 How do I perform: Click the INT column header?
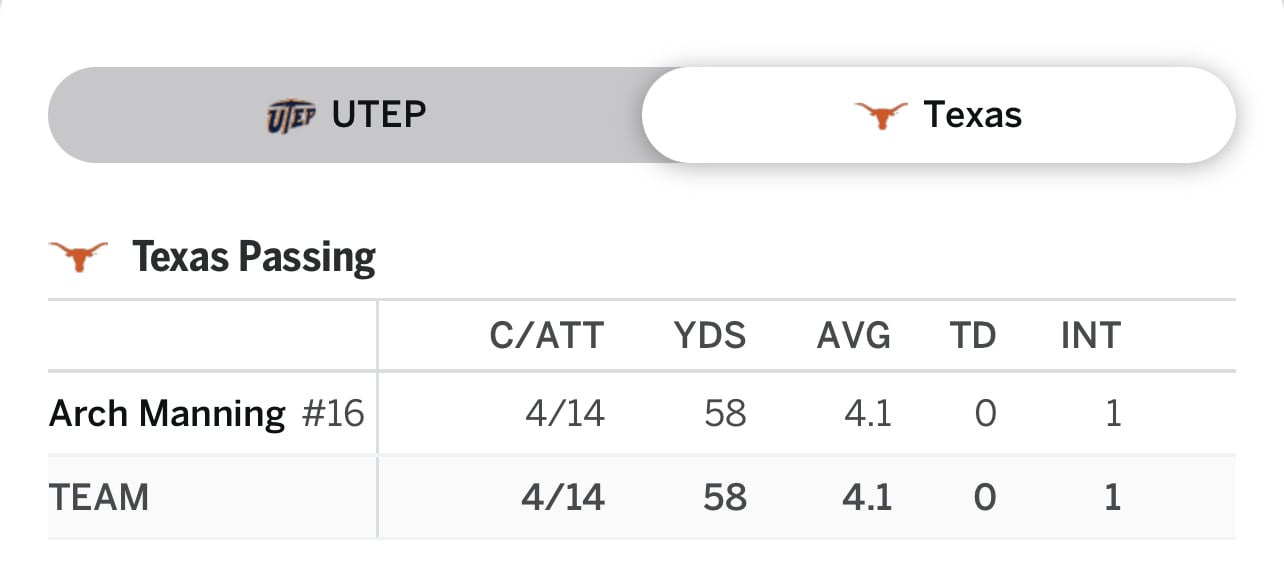tap(1090, 336)
